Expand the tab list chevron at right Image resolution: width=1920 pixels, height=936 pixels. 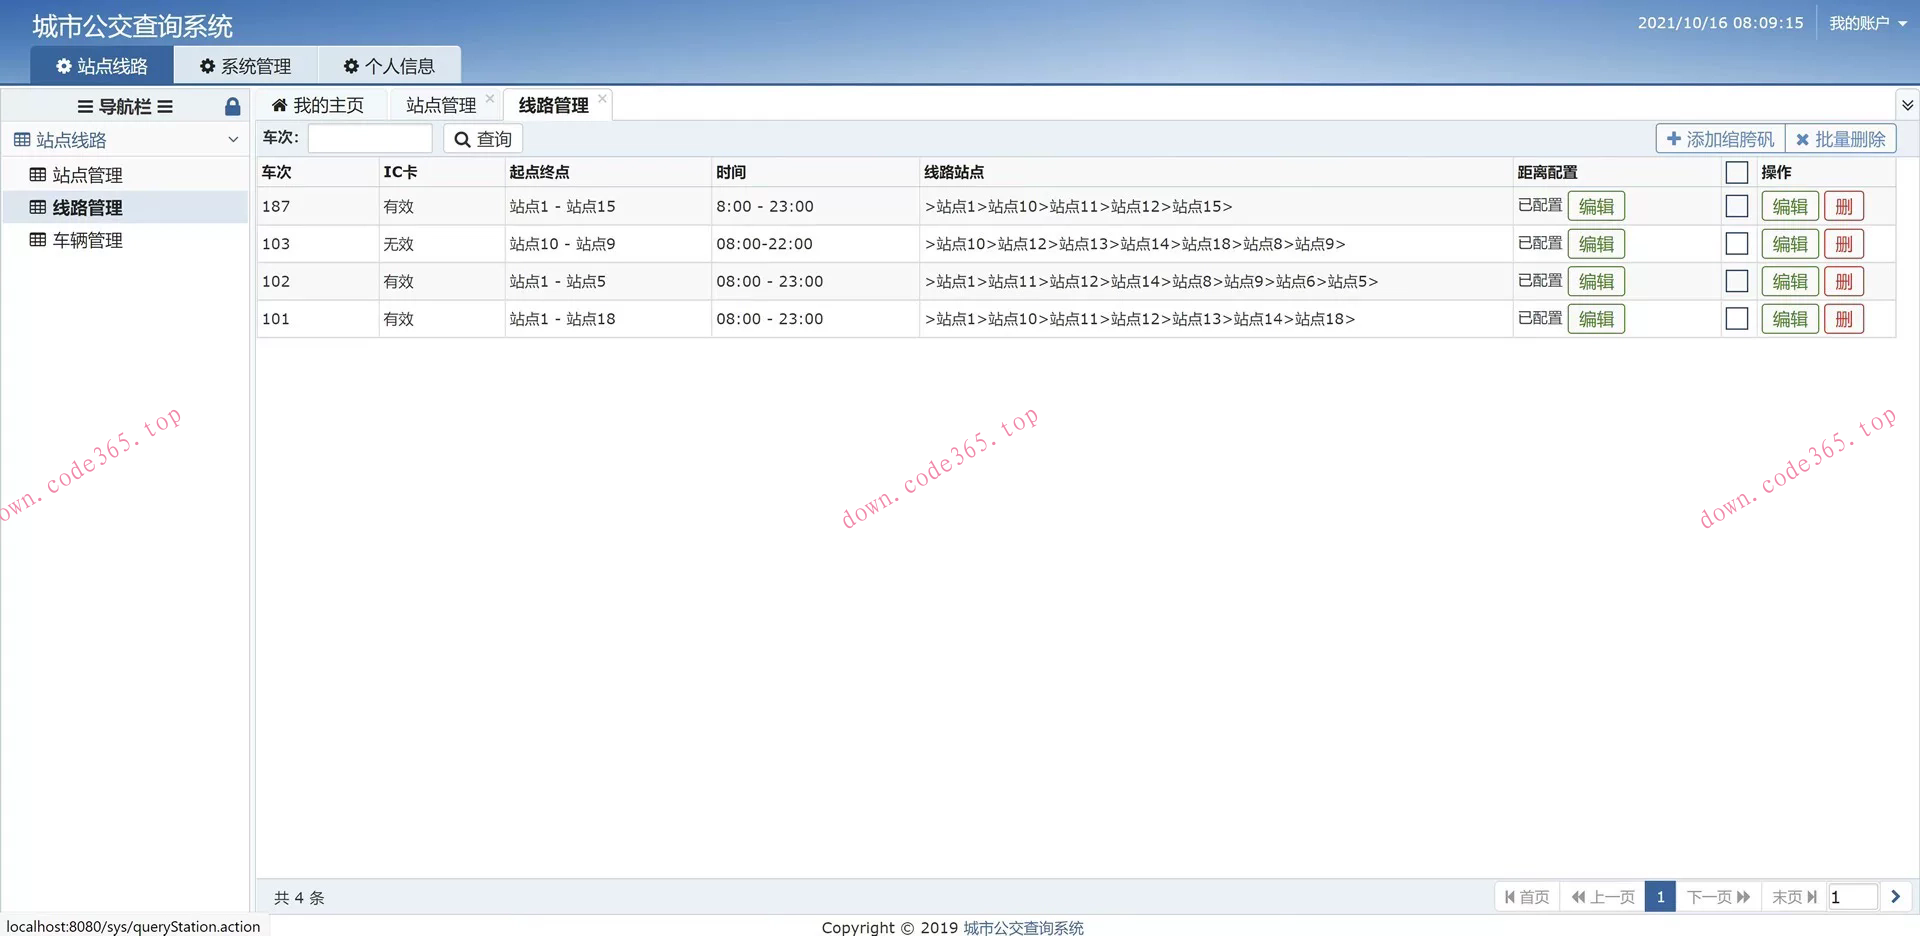(1908, 105)
